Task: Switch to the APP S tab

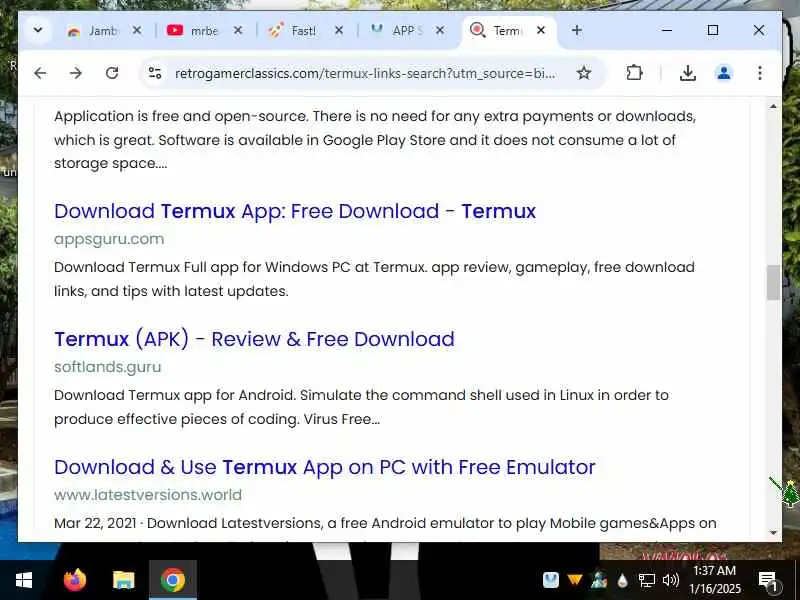Action: click(398, 31)
